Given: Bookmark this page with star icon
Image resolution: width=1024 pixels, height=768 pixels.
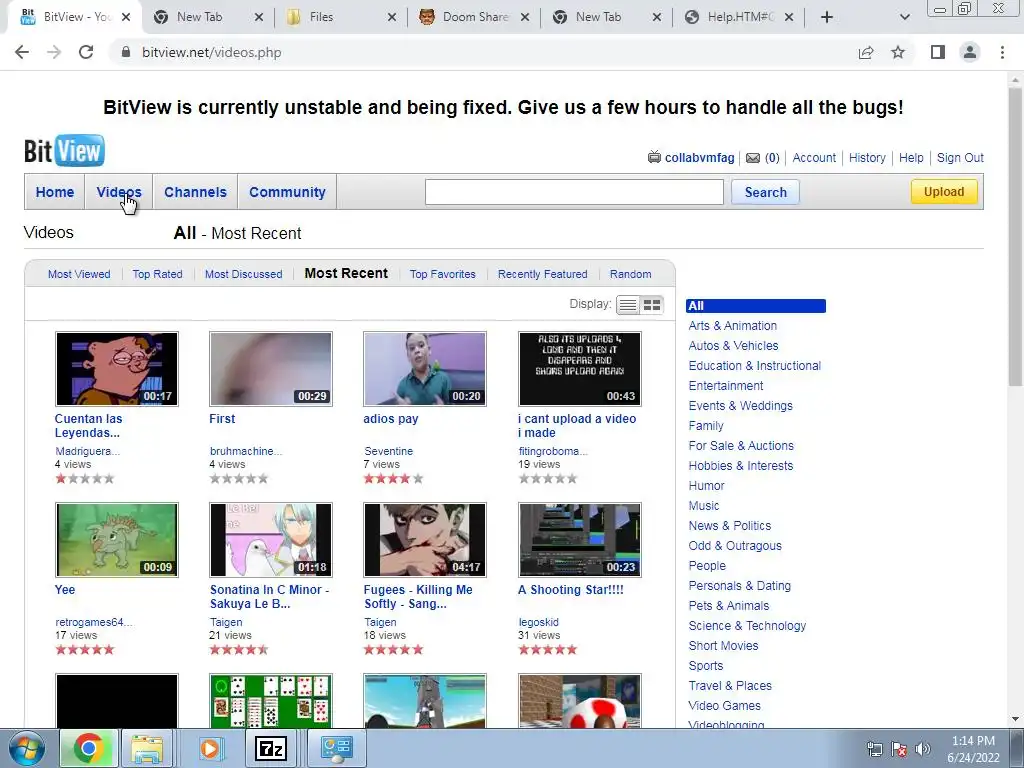Looking at the screenshot, I should 898,52.
